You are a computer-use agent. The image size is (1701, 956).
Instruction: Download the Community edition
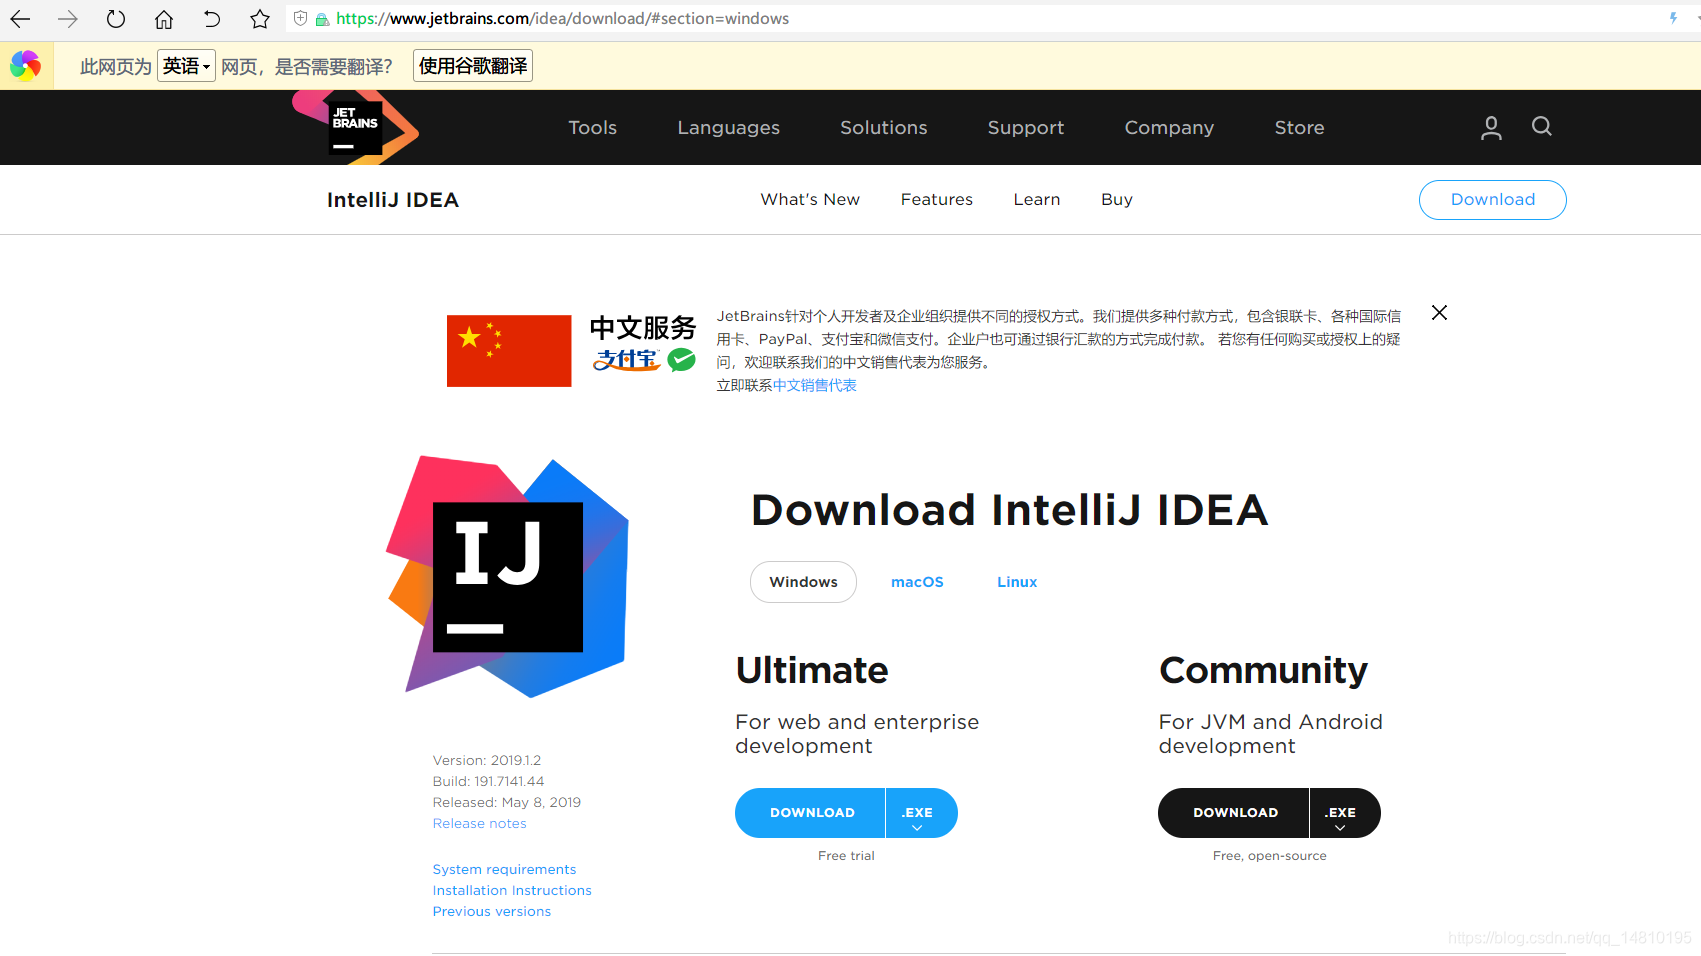point(1234,813)
